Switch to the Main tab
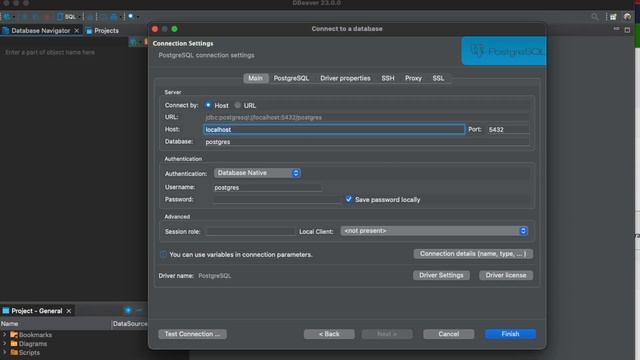Image resolution: width=640 pixels, height=360 pixels. pyautogui.click(x=256, y=78)
